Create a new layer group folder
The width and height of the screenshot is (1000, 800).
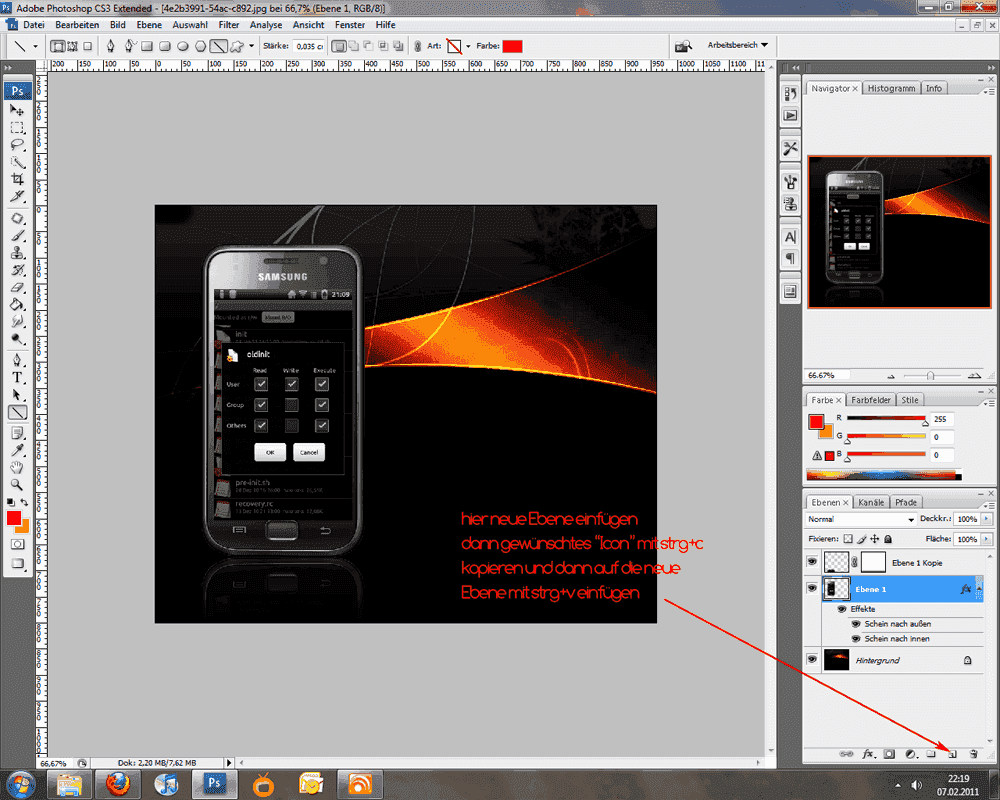931,754
